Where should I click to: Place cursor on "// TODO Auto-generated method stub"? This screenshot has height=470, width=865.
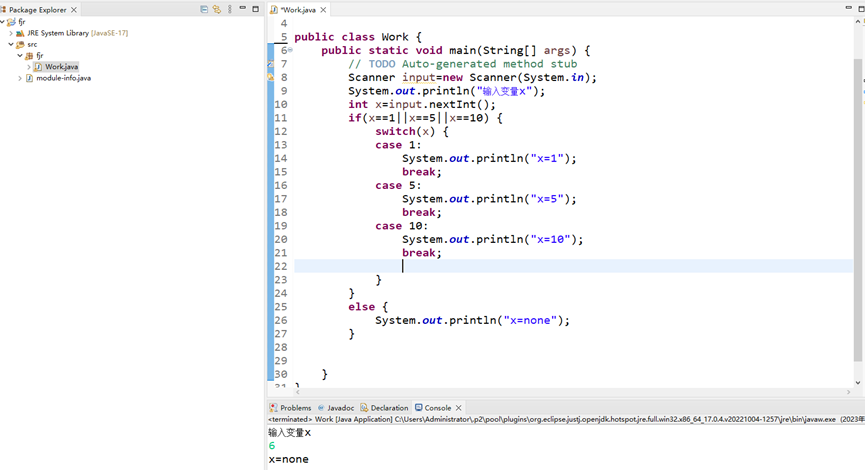[462, 64]
